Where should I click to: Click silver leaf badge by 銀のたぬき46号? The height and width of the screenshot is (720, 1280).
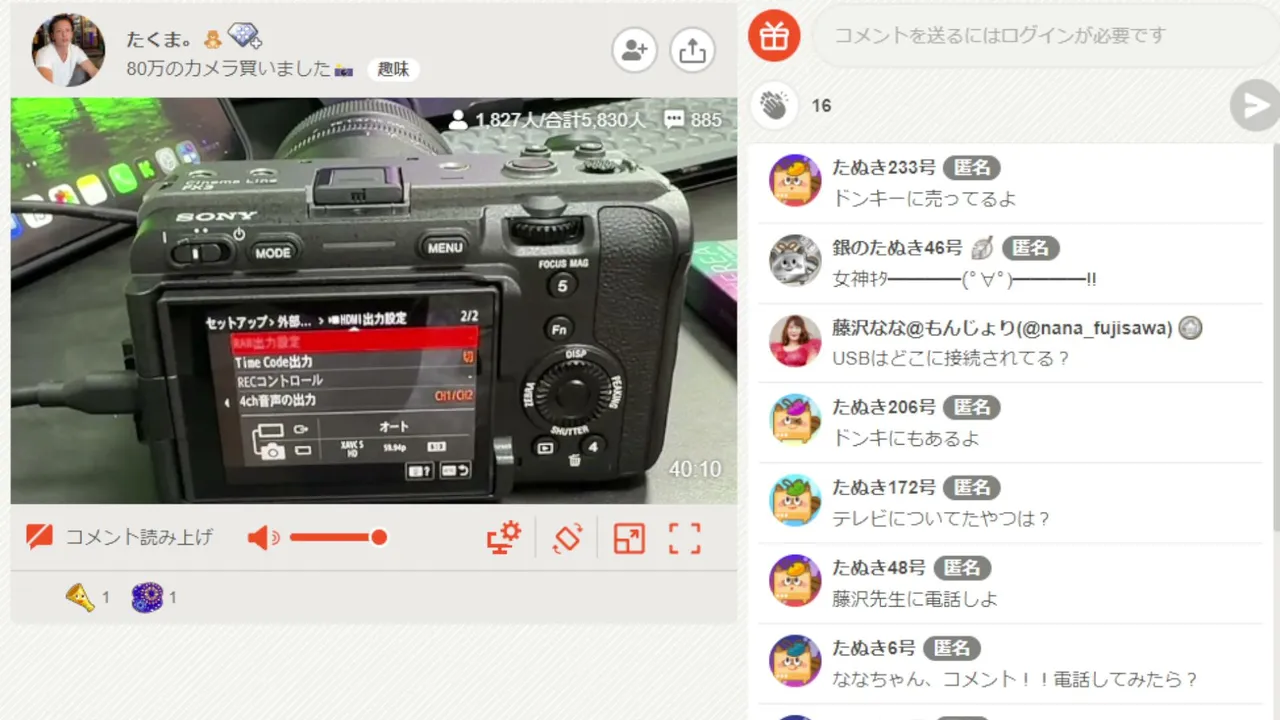982,247
